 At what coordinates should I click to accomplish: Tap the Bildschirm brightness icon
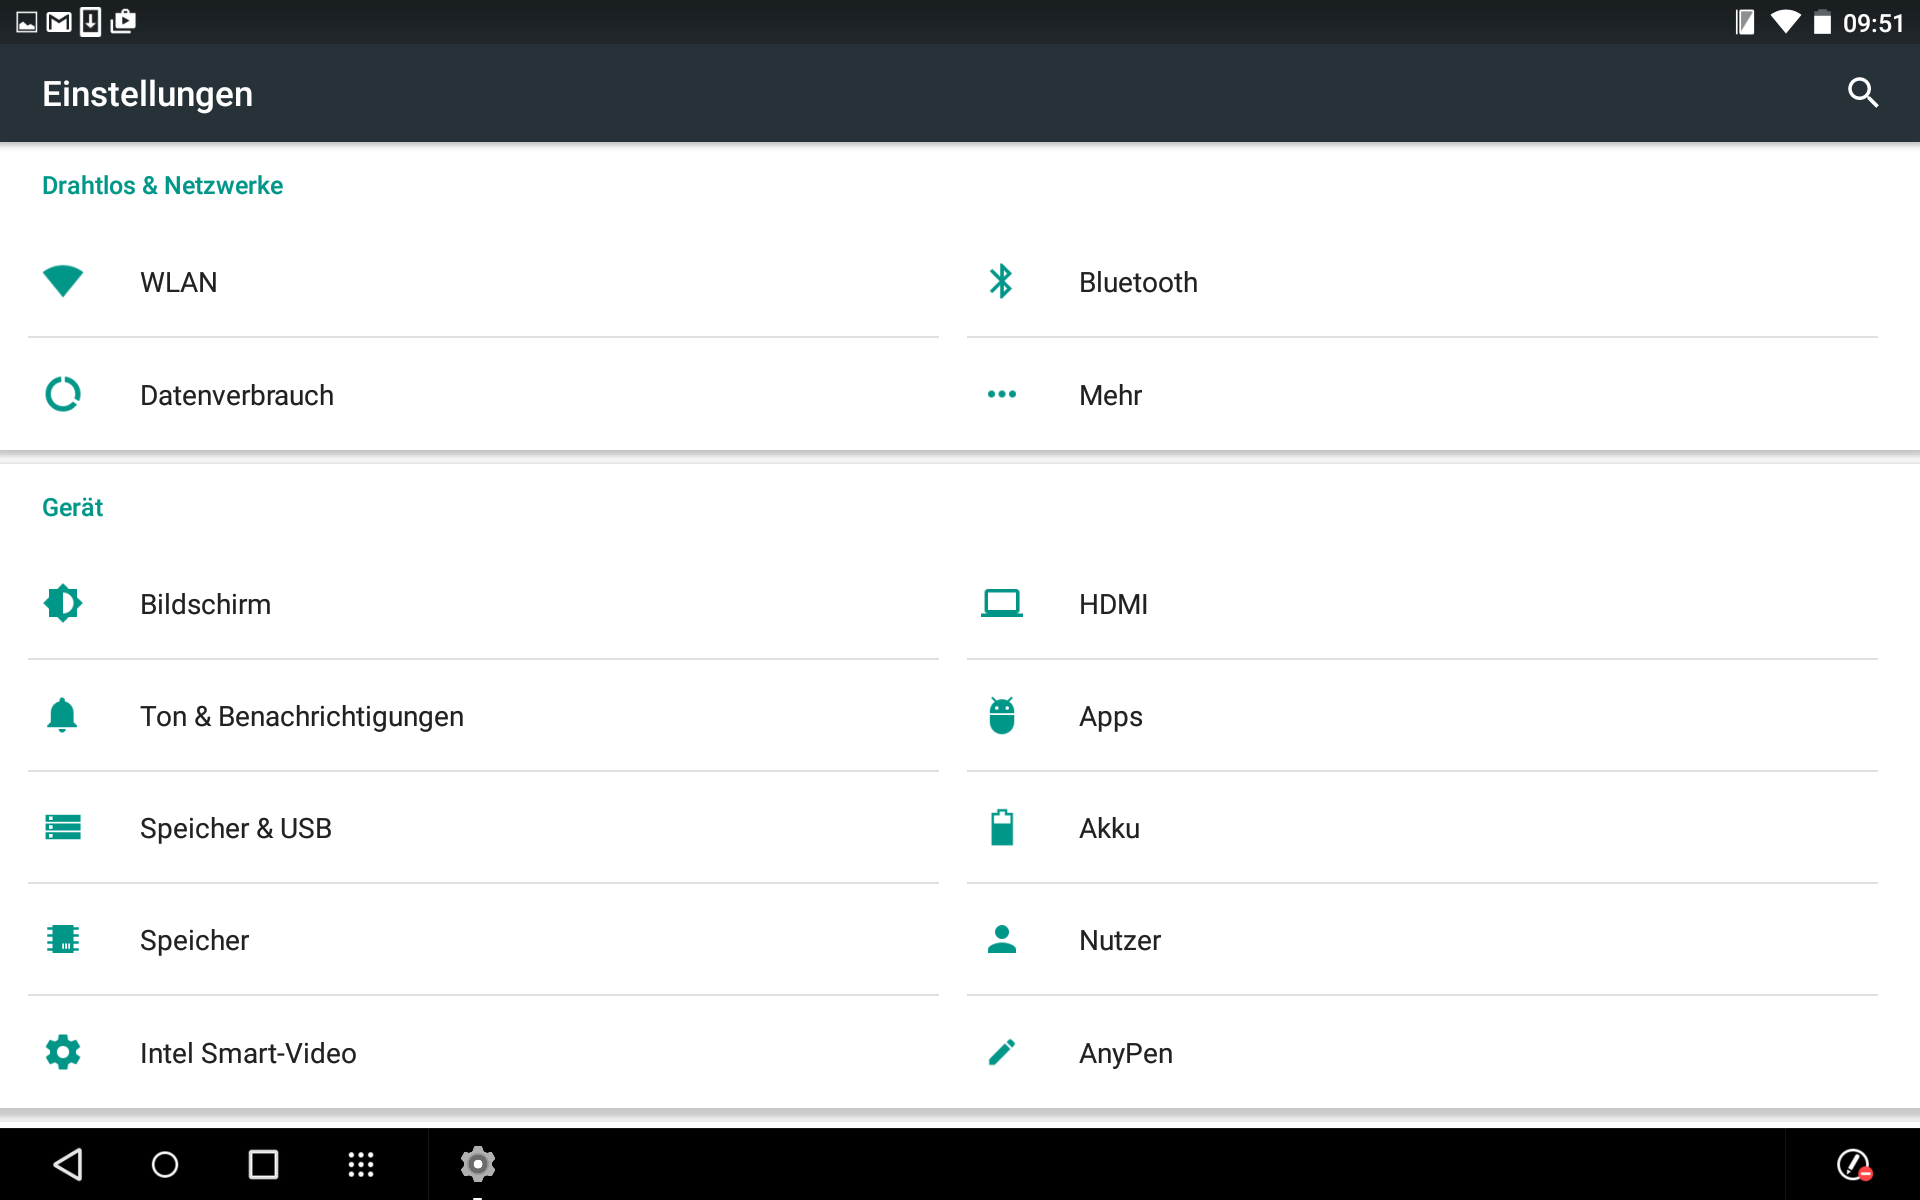point(63,603)
